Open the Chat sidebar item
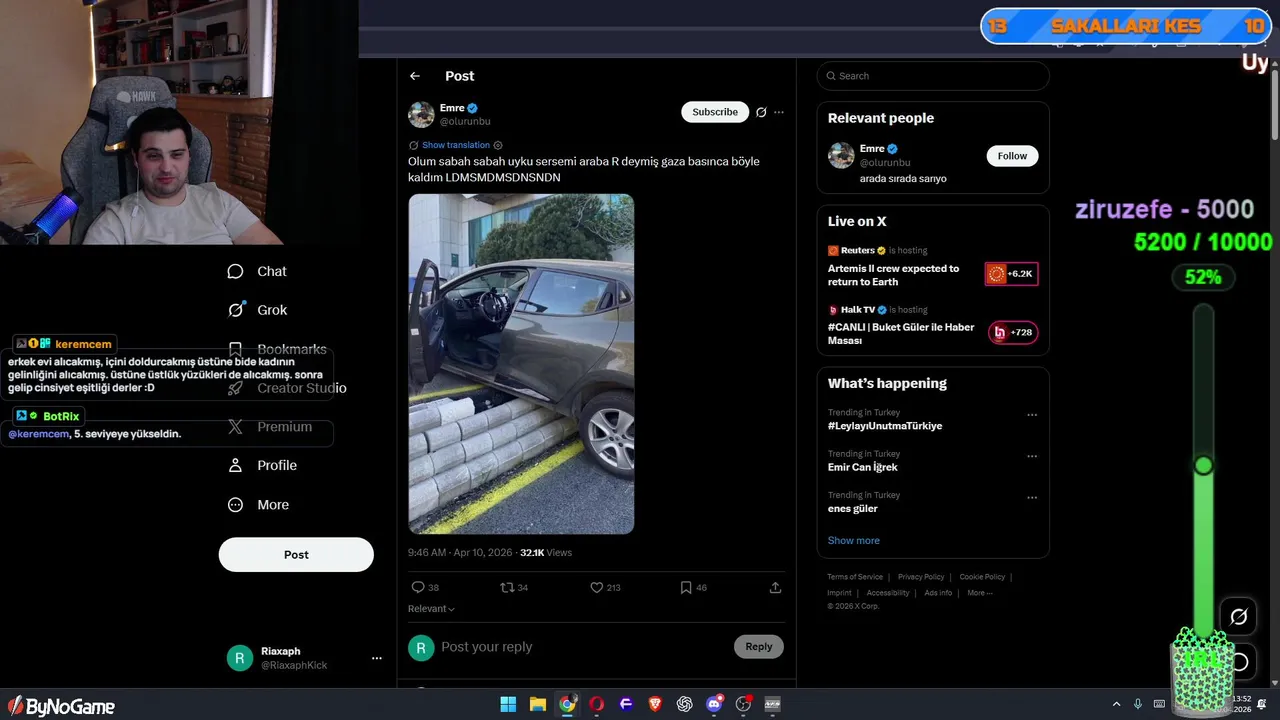Screen dimensions: 1280x720 tap(257, 271)
